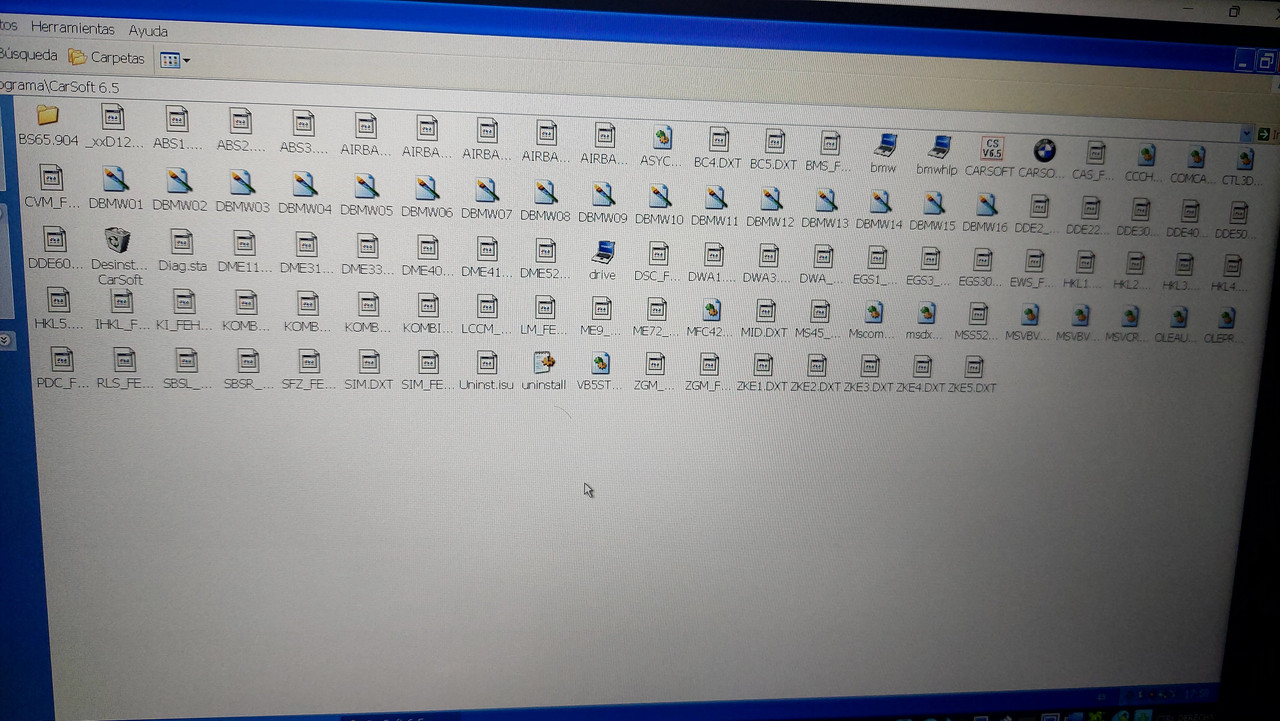
Task: Select the msdx... library file icon
Action: click(x=925, y=314)
